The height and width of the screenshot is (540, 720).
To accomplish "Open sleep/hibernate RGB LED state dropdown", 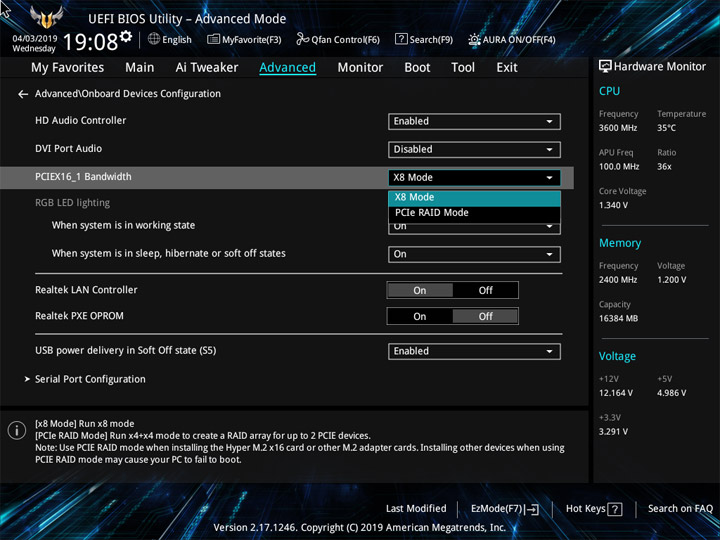I will point(474,254).
